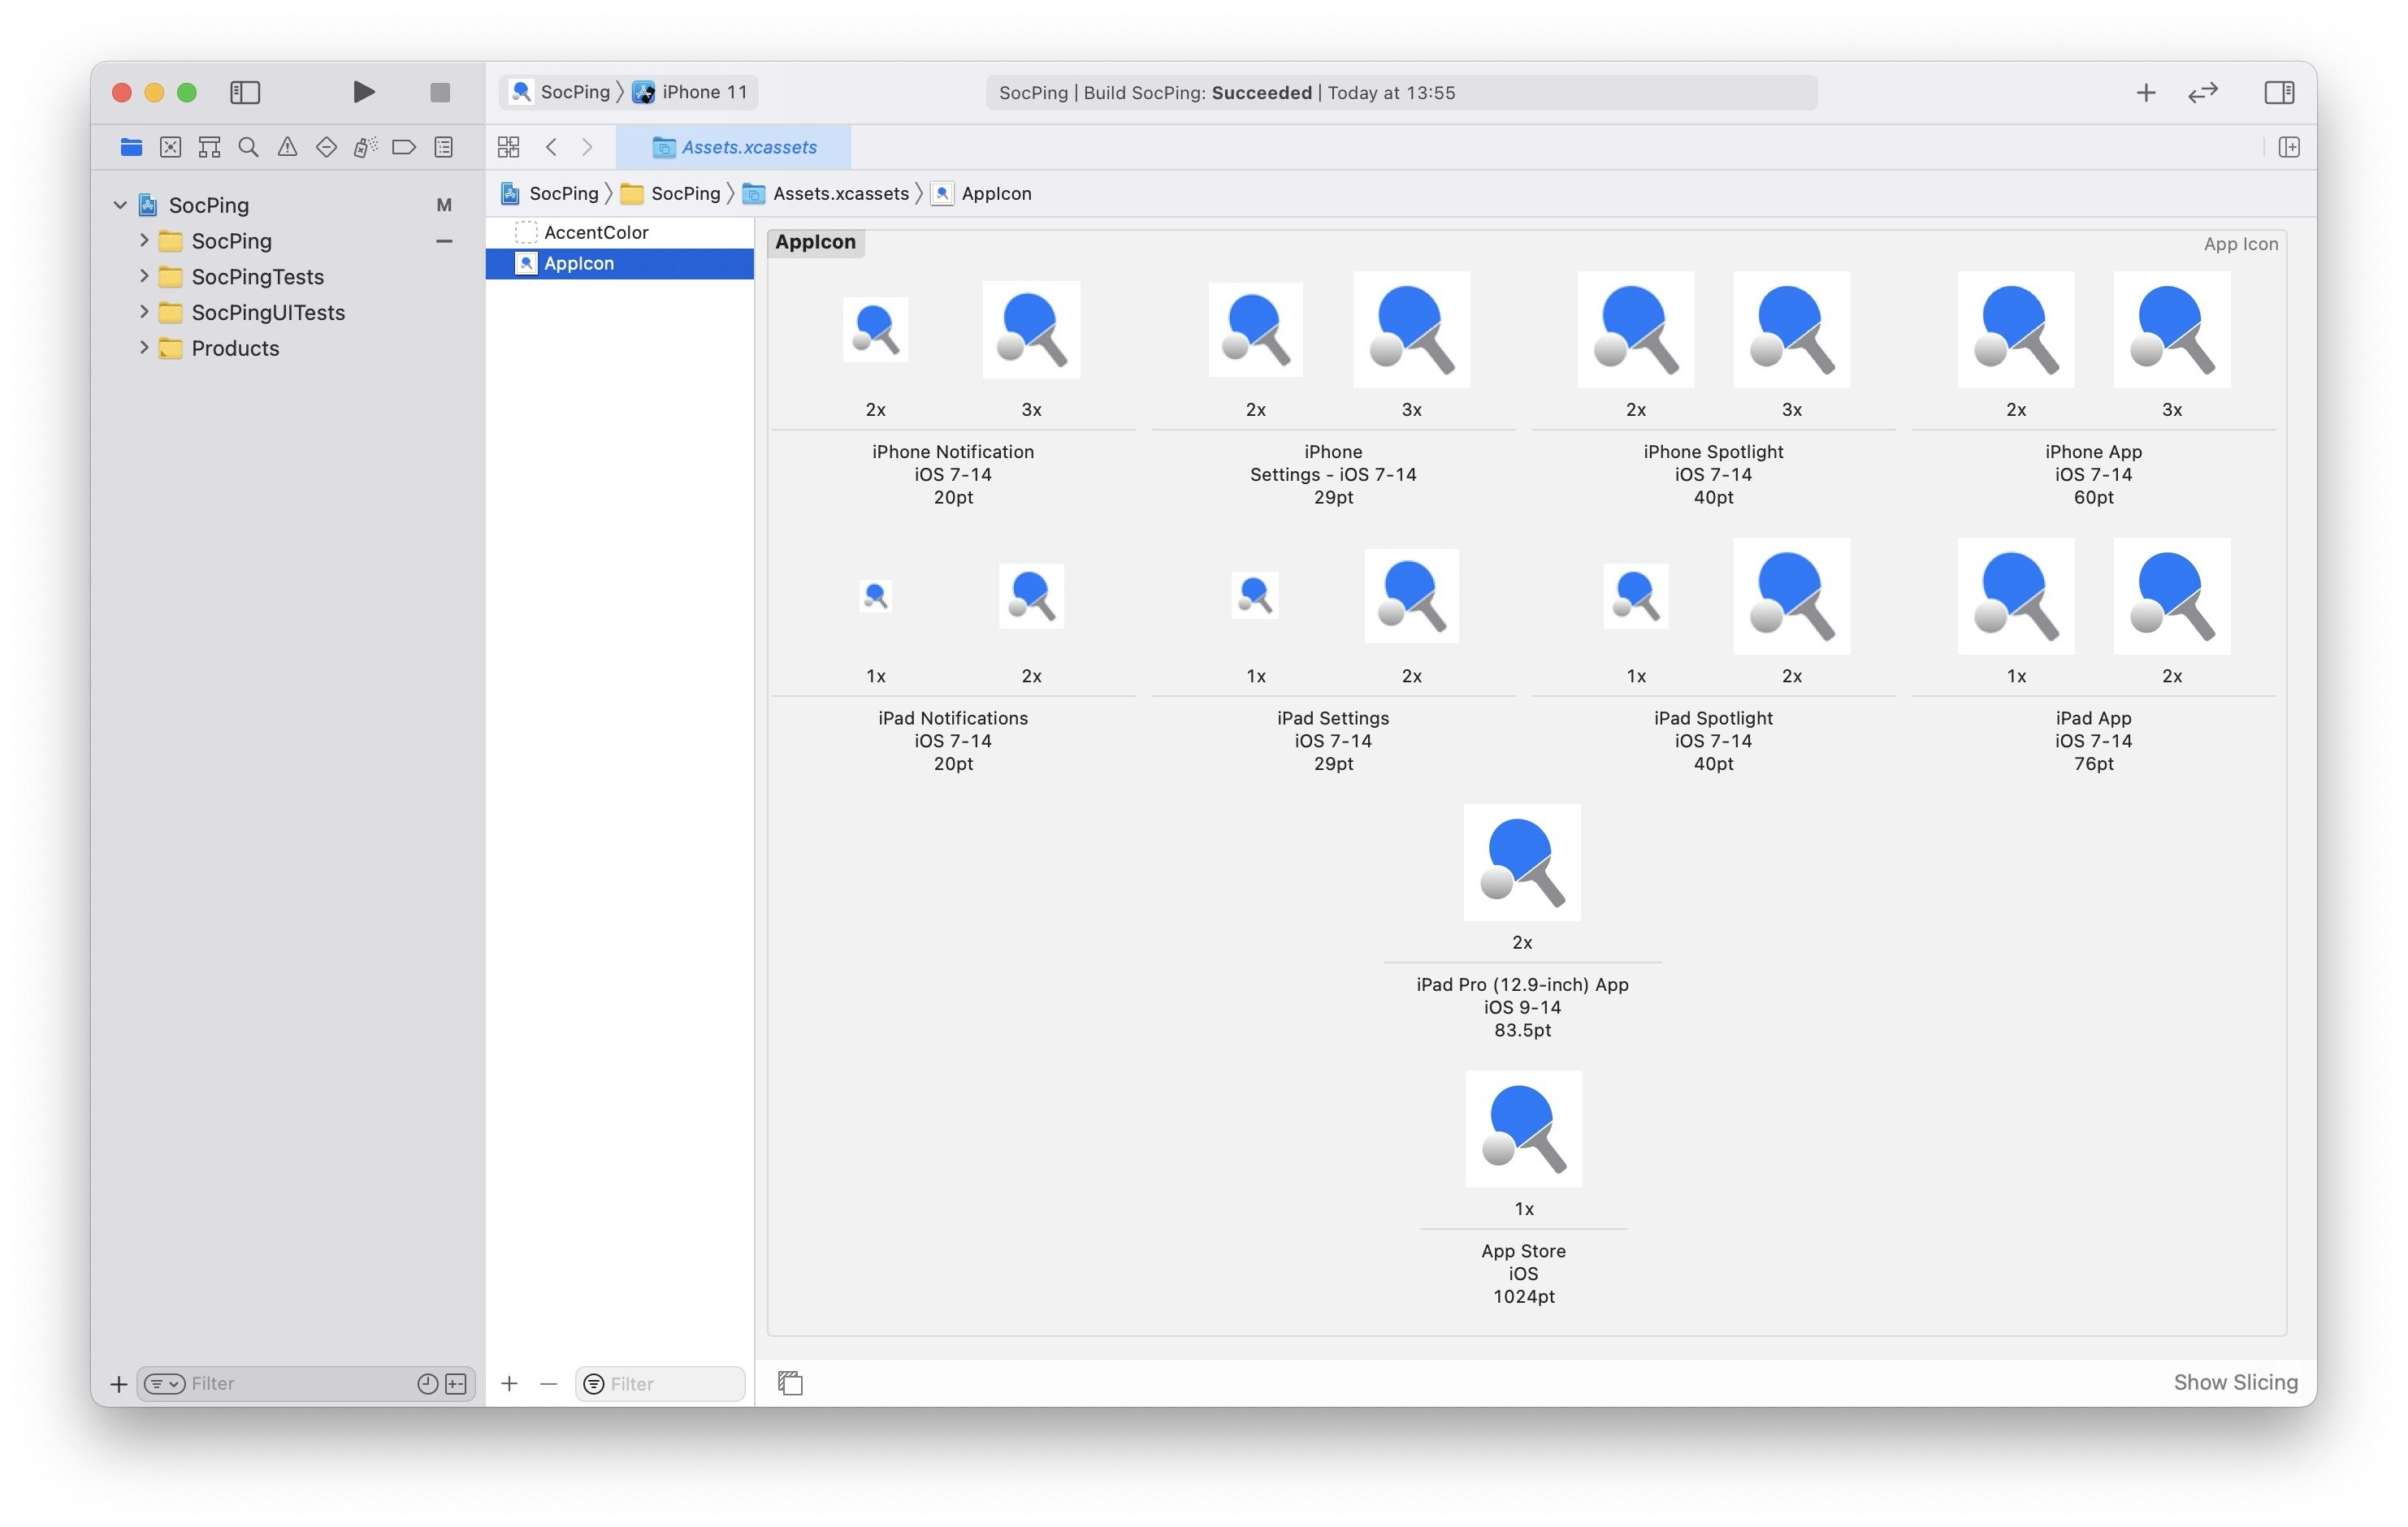Image resolution: width=2408 pixels, height=1527 pixels.
Task: Toggle the navigator sidebar visibility
Action: click(x=245, y=92)
